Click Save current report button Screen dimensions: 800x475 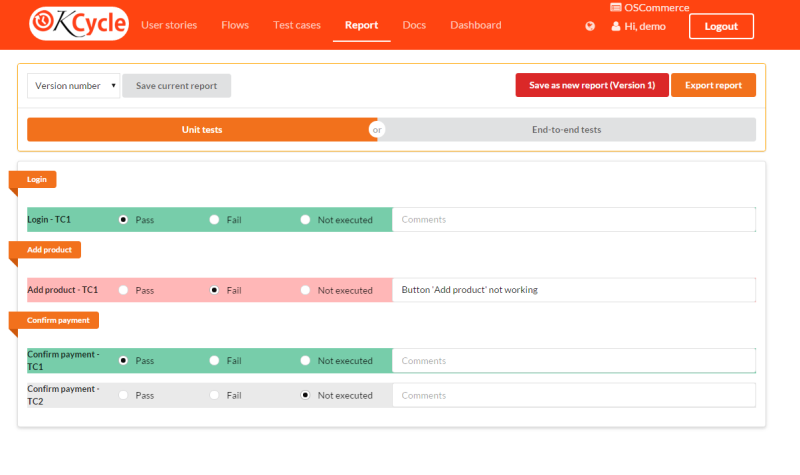(x=177, y=86)
